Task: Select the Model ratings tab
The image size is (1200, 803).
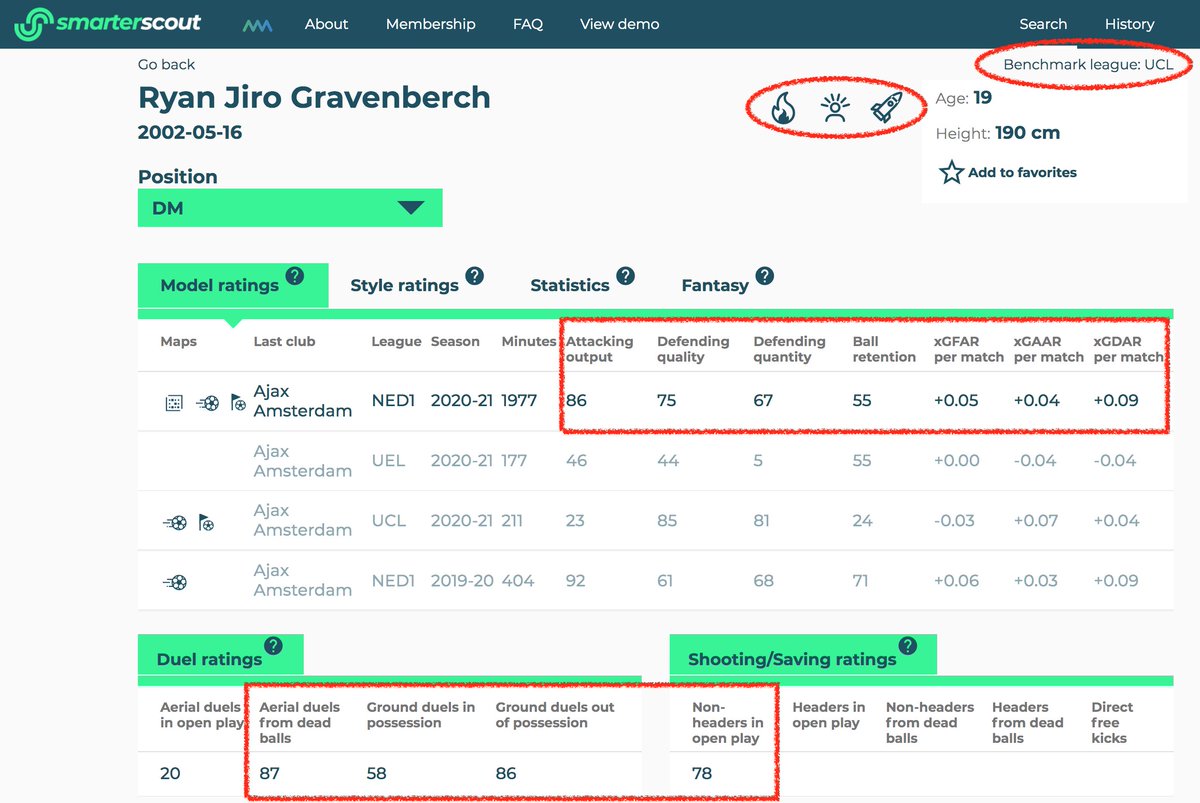Action: point(233,285)
